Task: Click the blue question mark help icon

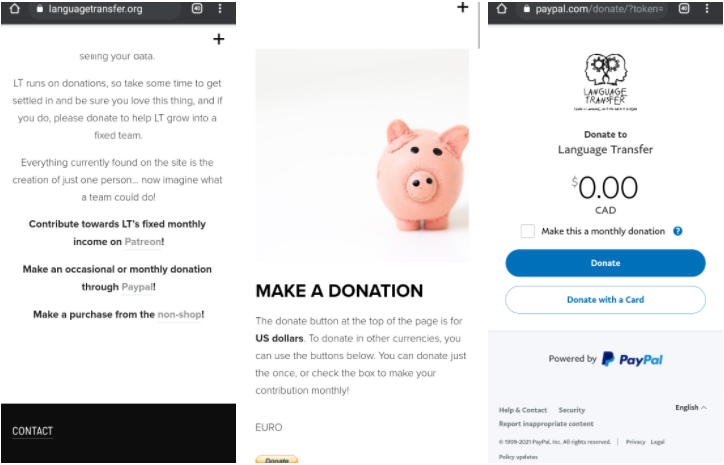Action: click(678, 231)
